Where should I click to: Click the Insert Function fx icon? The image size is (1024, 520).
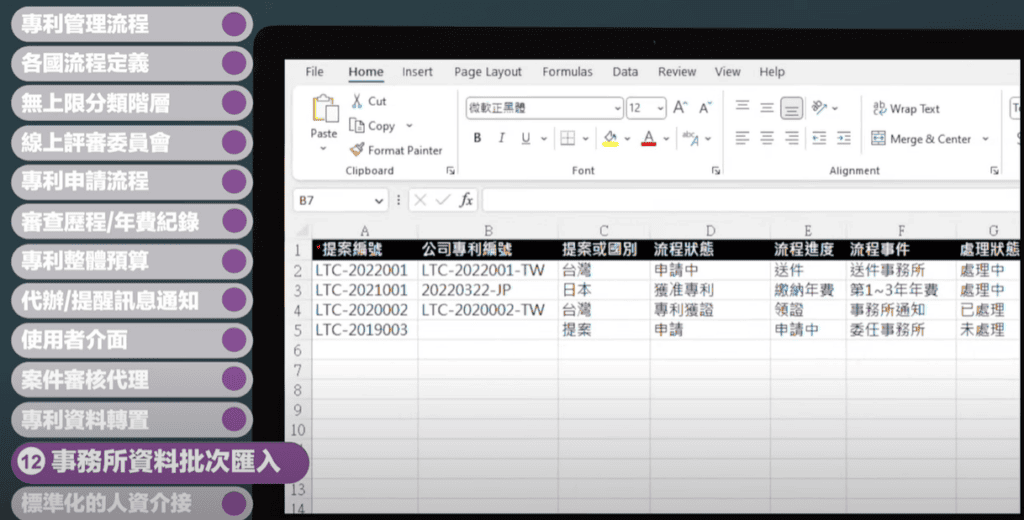[x=466, y=200]
